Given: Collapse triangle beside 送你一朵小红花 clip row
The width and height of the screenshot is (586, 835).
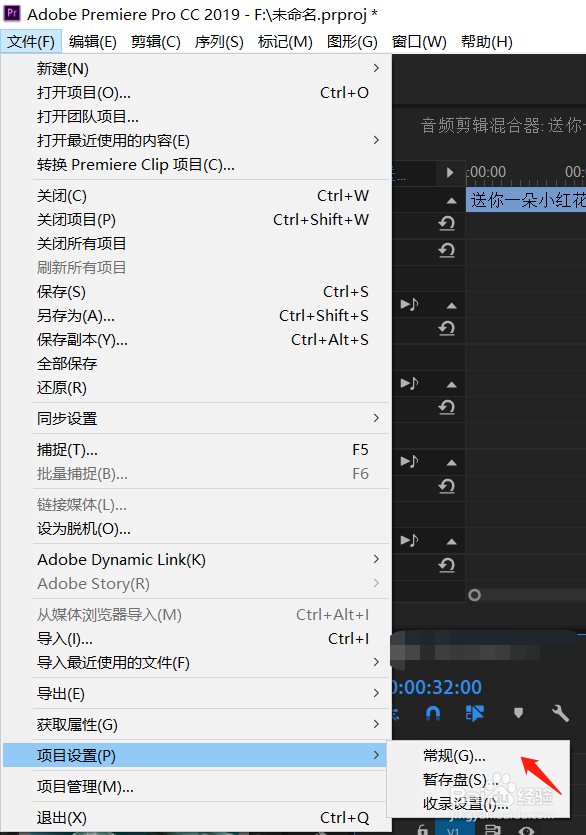Looking at the screenshot, I should [452, 201].
